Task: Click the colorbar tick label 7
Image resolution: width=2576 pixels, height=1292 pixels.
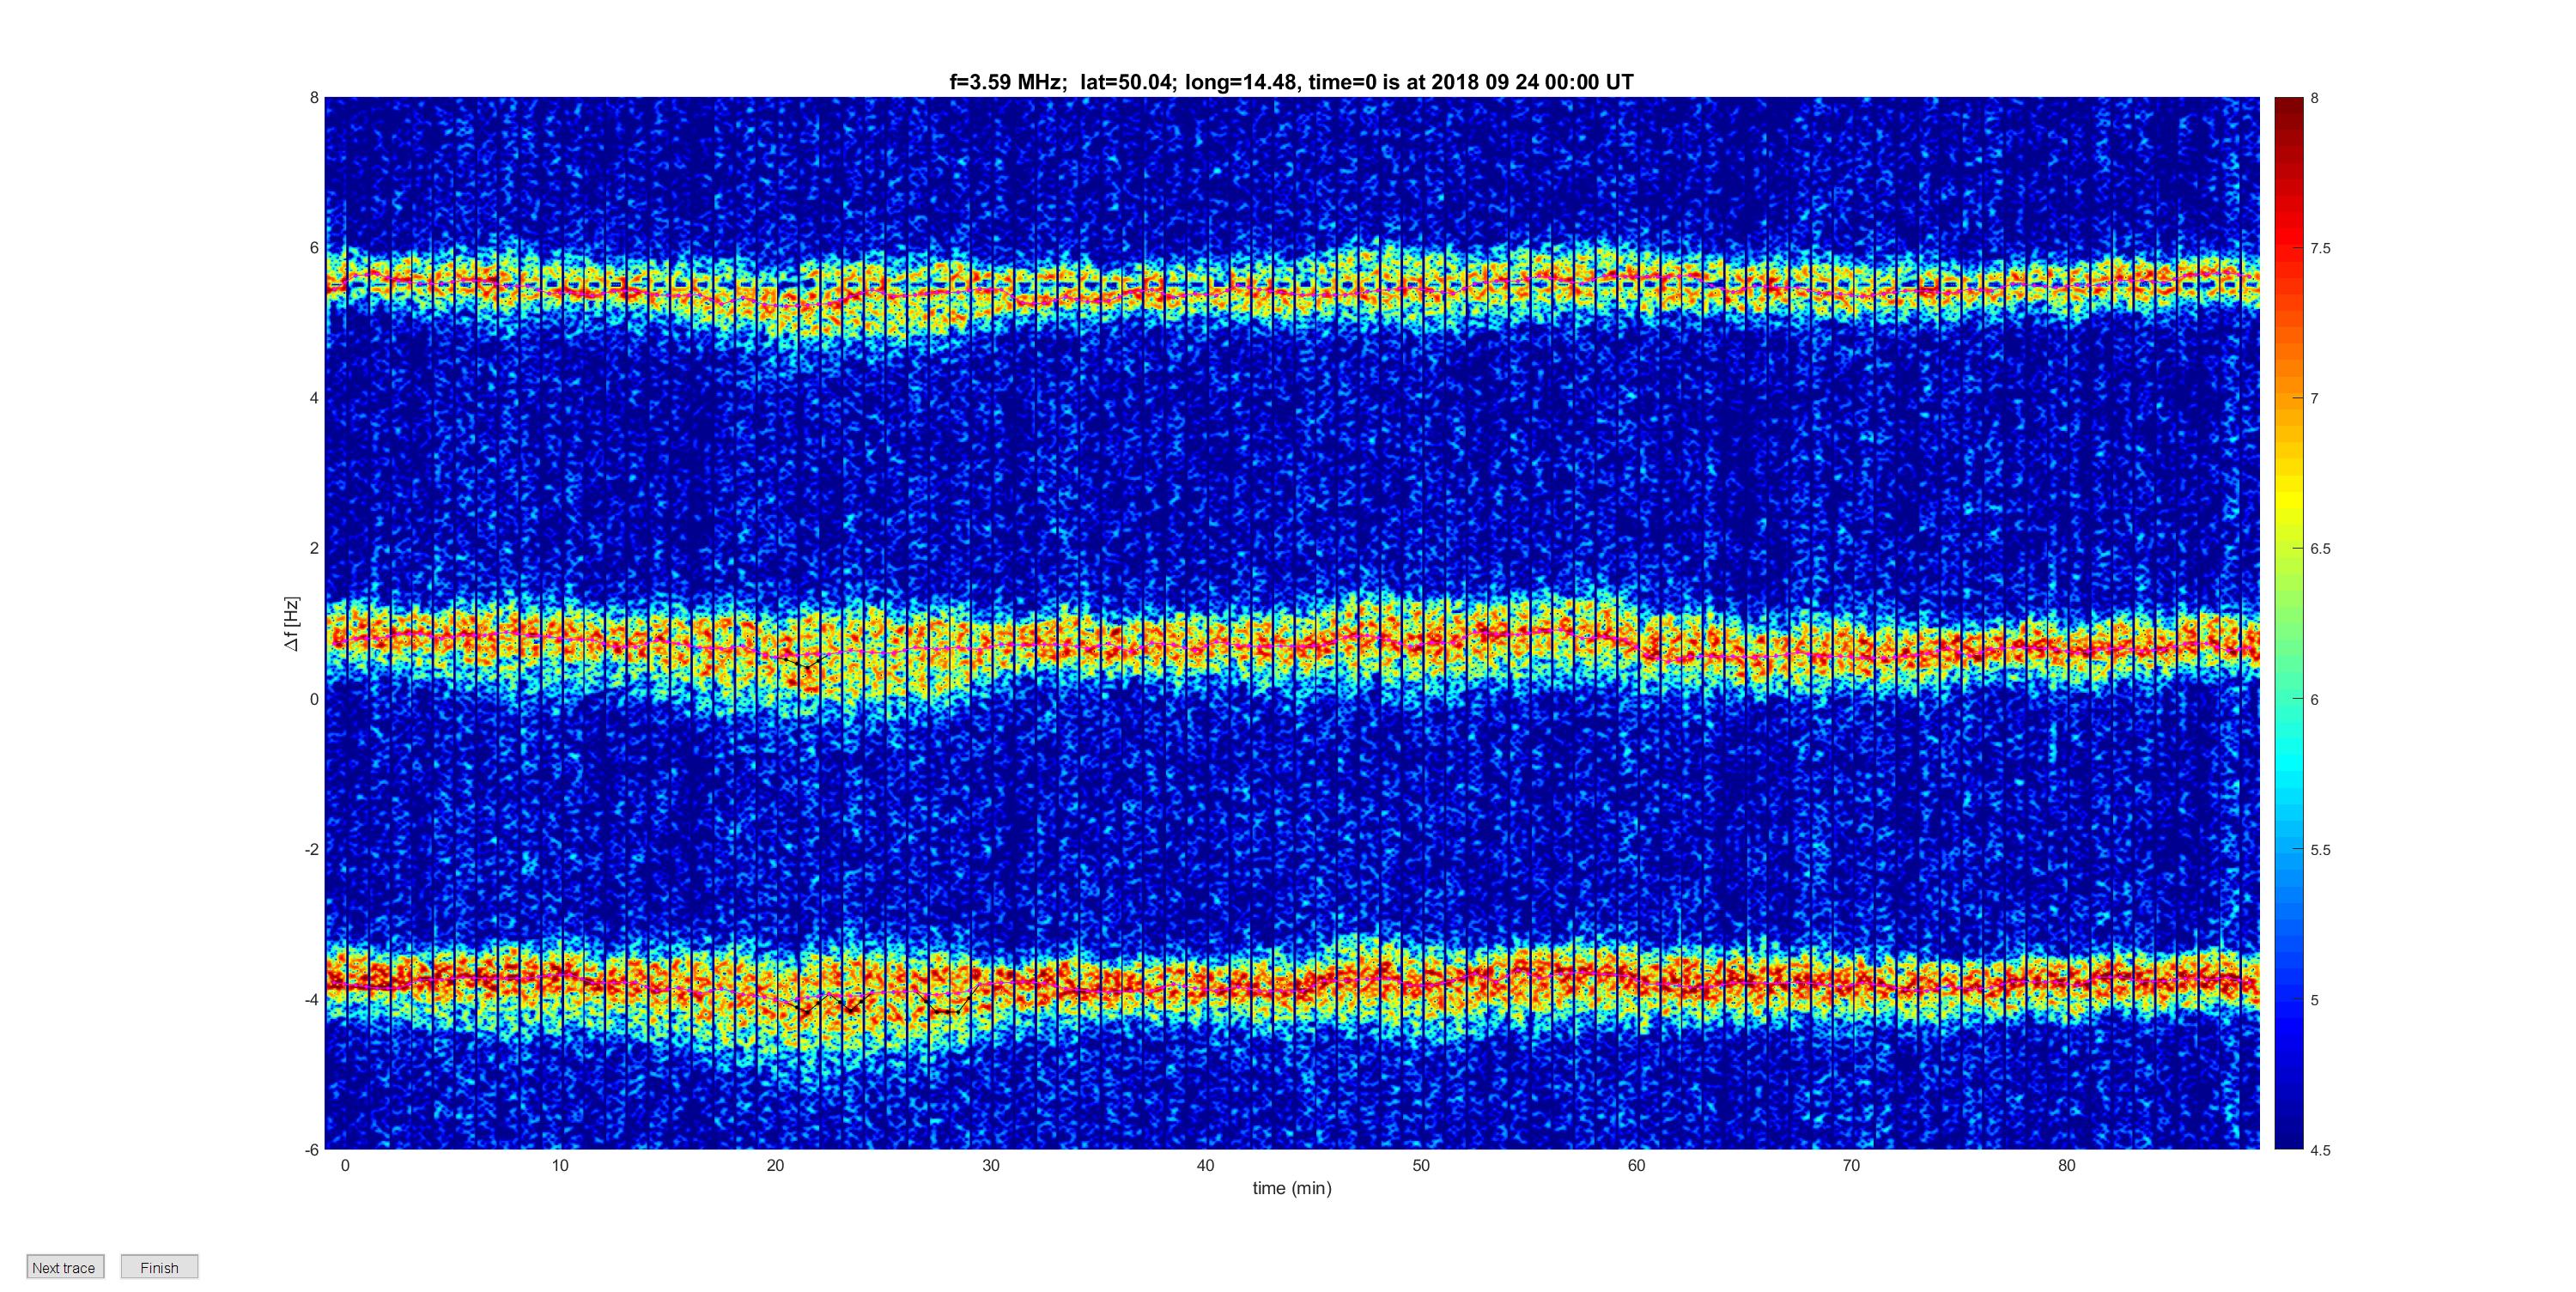Action: click(2314, 398)
